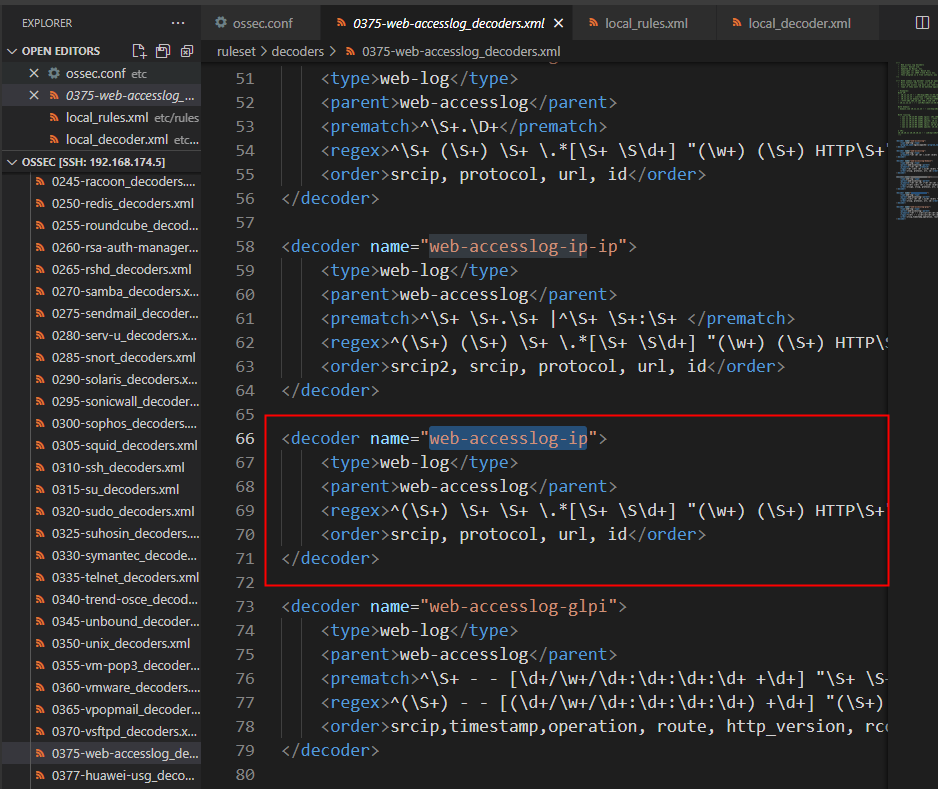The height and width of the screenshot is (789, 938).
Task: Open Explorer more actions ellipsis menu
Action: tap(178, 23)
